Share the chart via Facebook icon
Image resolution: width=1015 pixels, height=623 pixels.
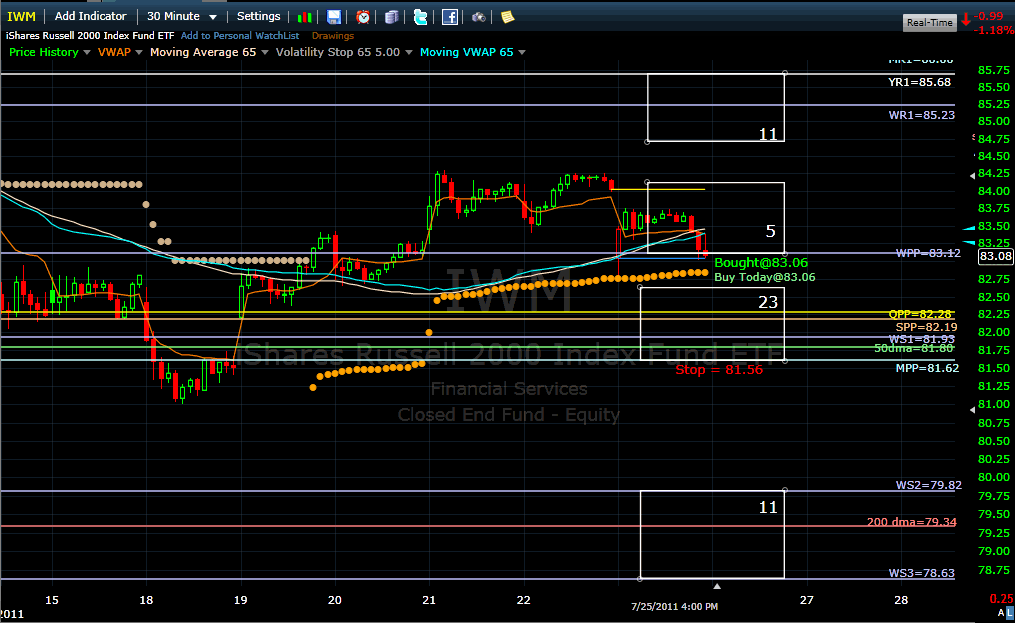click(x=450, y=17)
